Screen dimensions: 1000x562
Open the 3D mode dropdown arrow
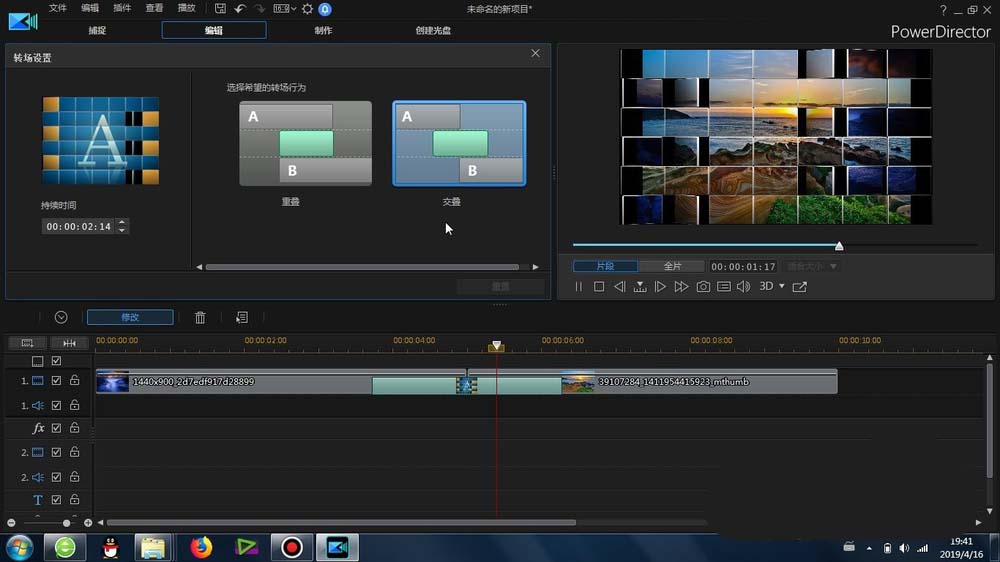coord(782,287)
